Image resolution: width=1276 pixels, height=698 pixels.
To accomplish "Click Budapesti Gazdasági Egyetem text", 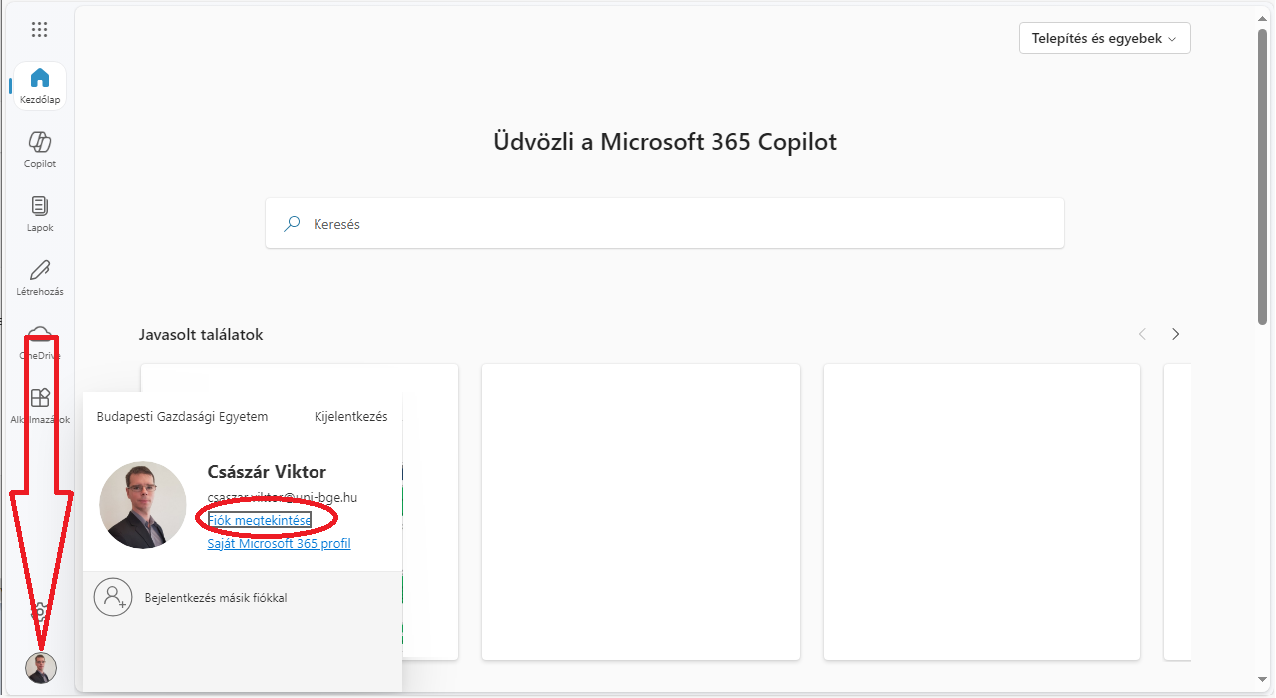I will [x=182, y=417].
